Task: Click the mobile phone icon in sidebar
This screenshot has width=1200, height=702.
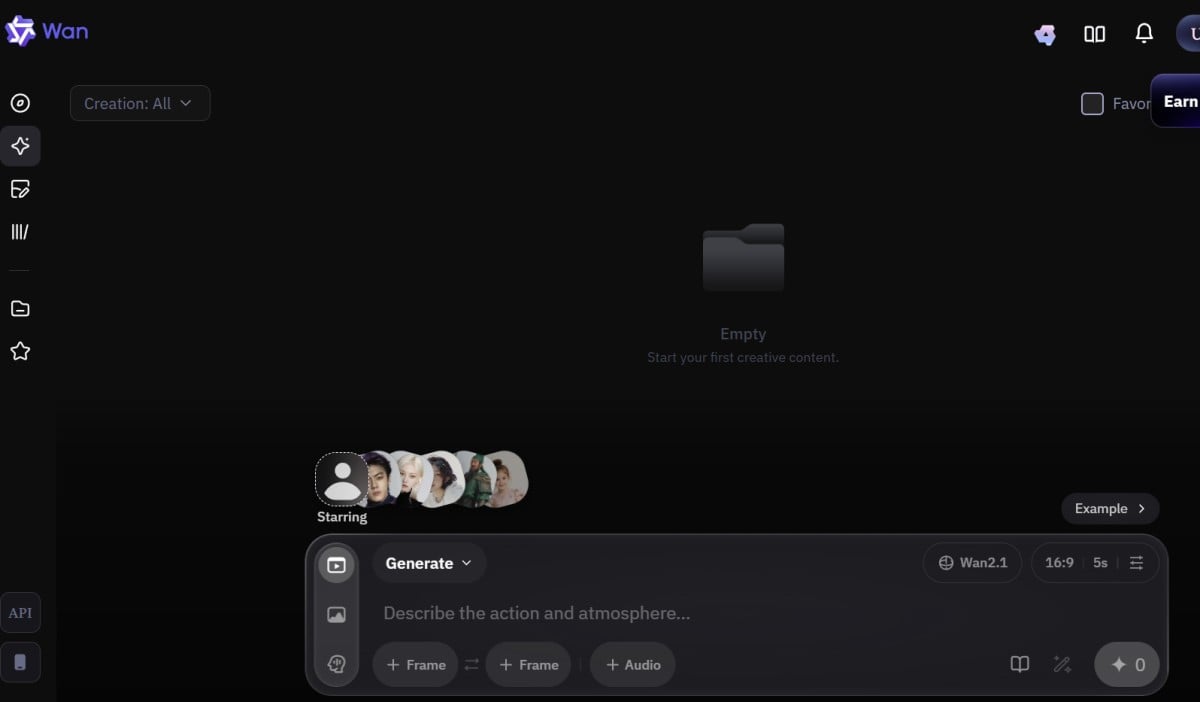Action: click(x=20, y=662)
